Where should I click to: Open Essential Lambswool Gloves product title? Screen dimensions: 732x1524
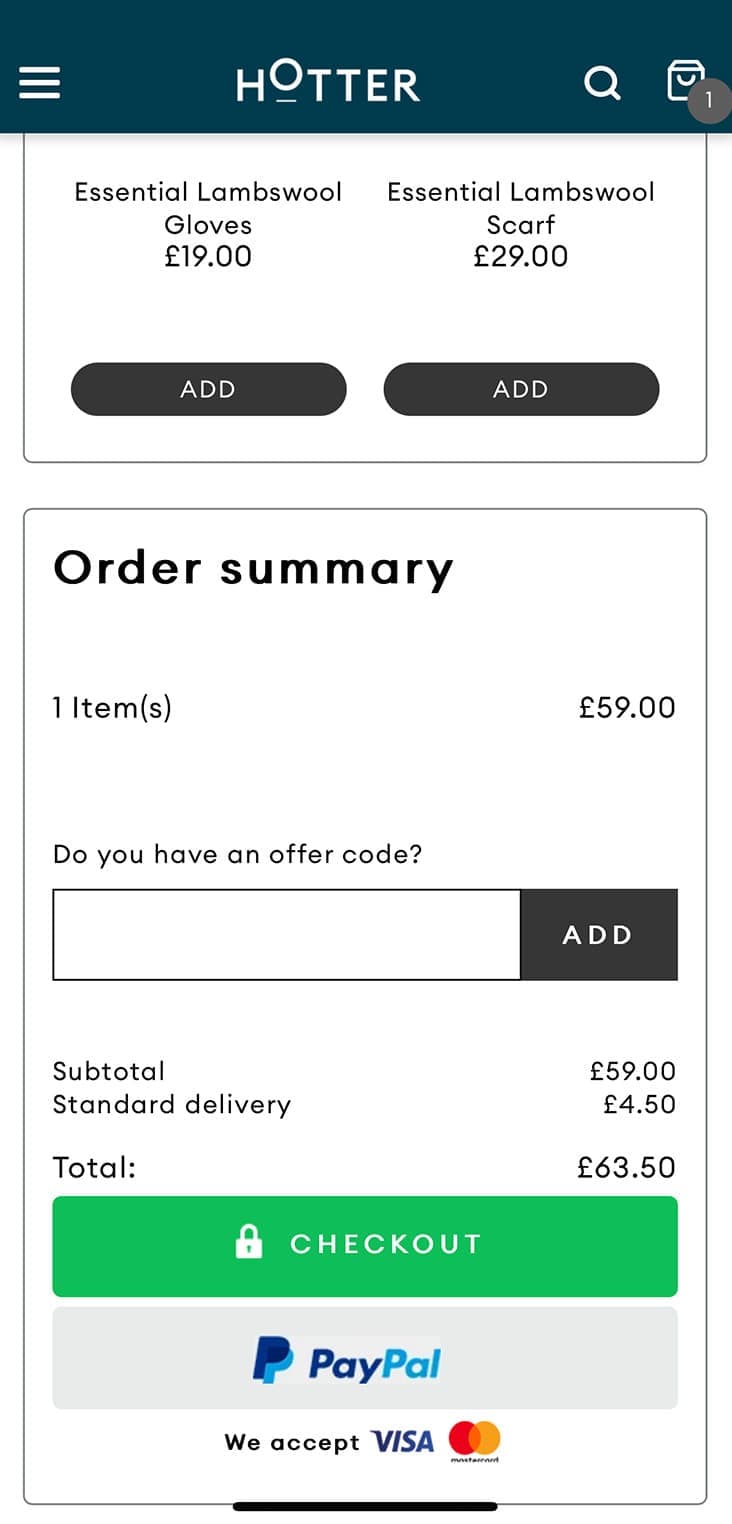click(208, 208)
